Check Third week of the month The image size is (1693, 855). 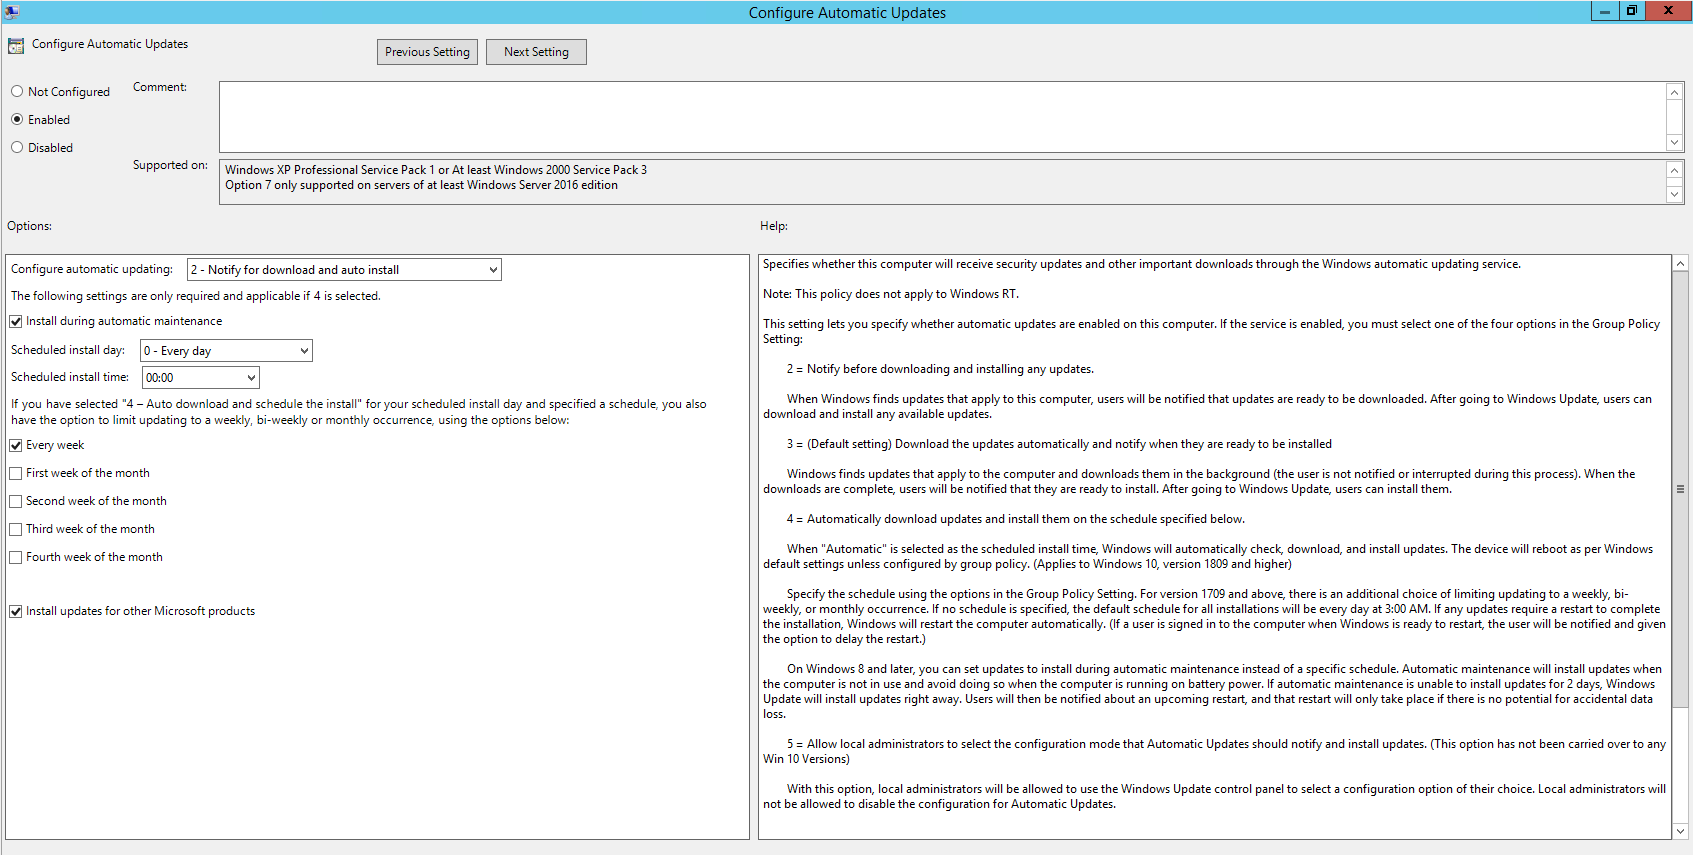pyautogui.click(x=16, y=530)
